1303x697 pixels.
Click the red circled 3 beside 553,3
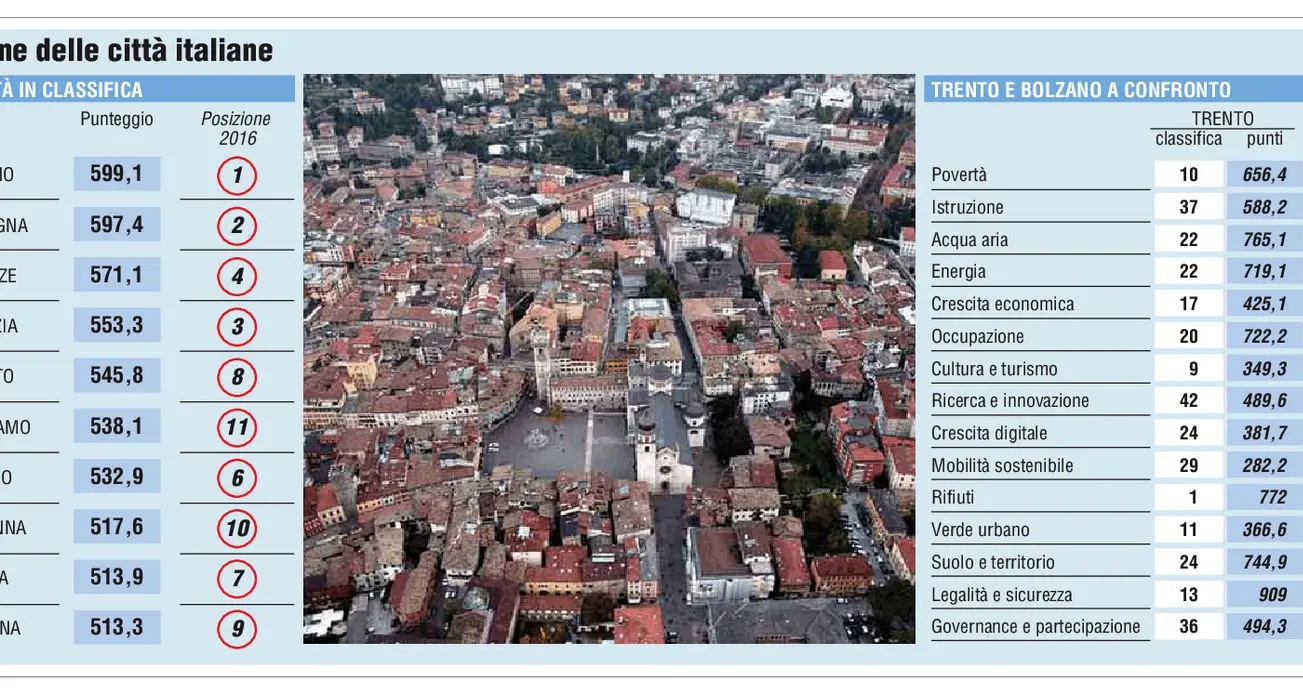tap(237, 327)
